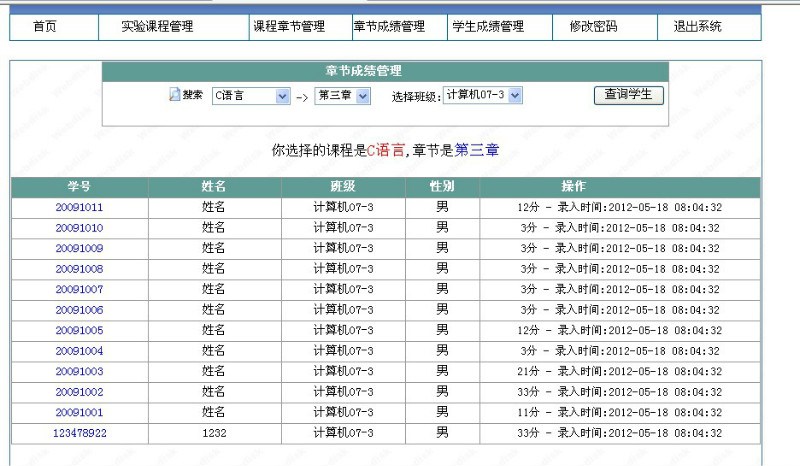The image size is (800, 466).
Task: Open the 第三章 chapter dropdown
Action: click(x=343, y=96)
